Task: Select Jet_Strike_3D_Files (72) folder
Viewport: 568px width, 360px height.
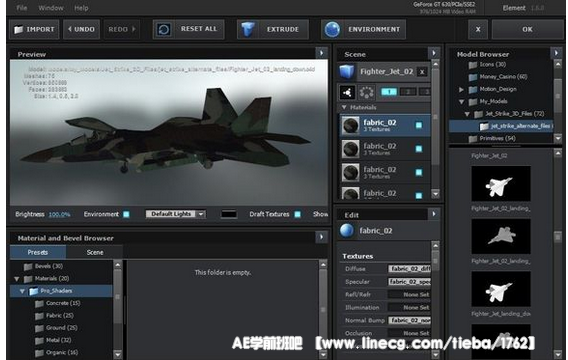Action: tap(509, 114)
